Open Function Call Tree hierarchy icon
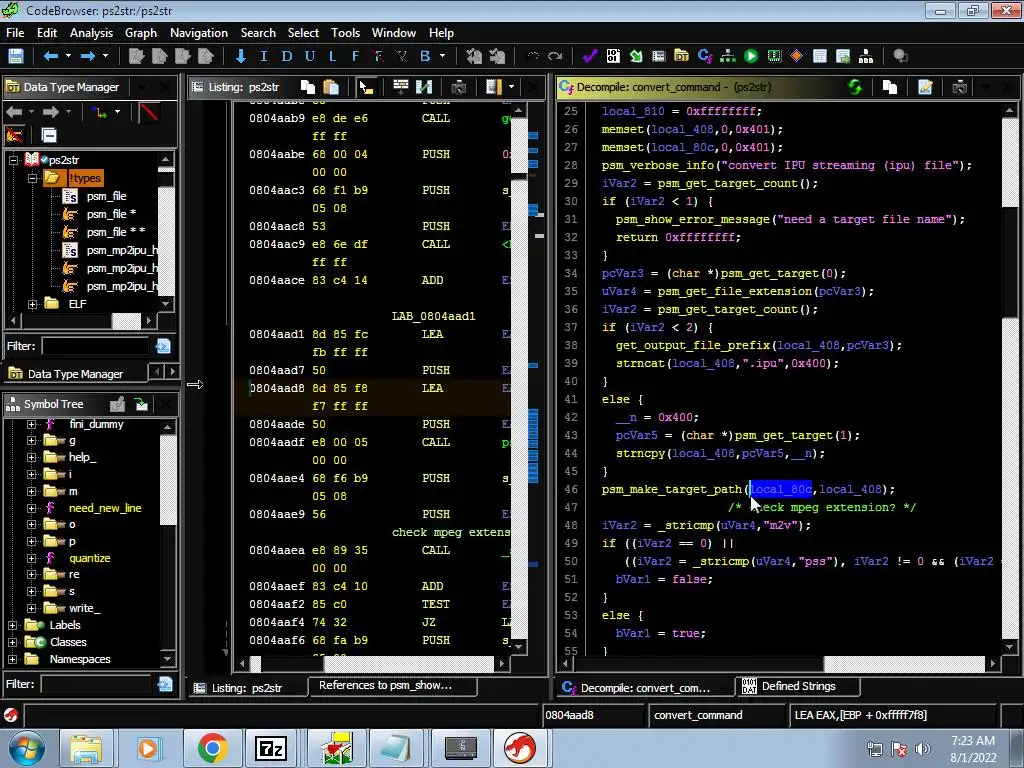The height and width of the screenshot is (768, 1024). click(x=866, y=56)
